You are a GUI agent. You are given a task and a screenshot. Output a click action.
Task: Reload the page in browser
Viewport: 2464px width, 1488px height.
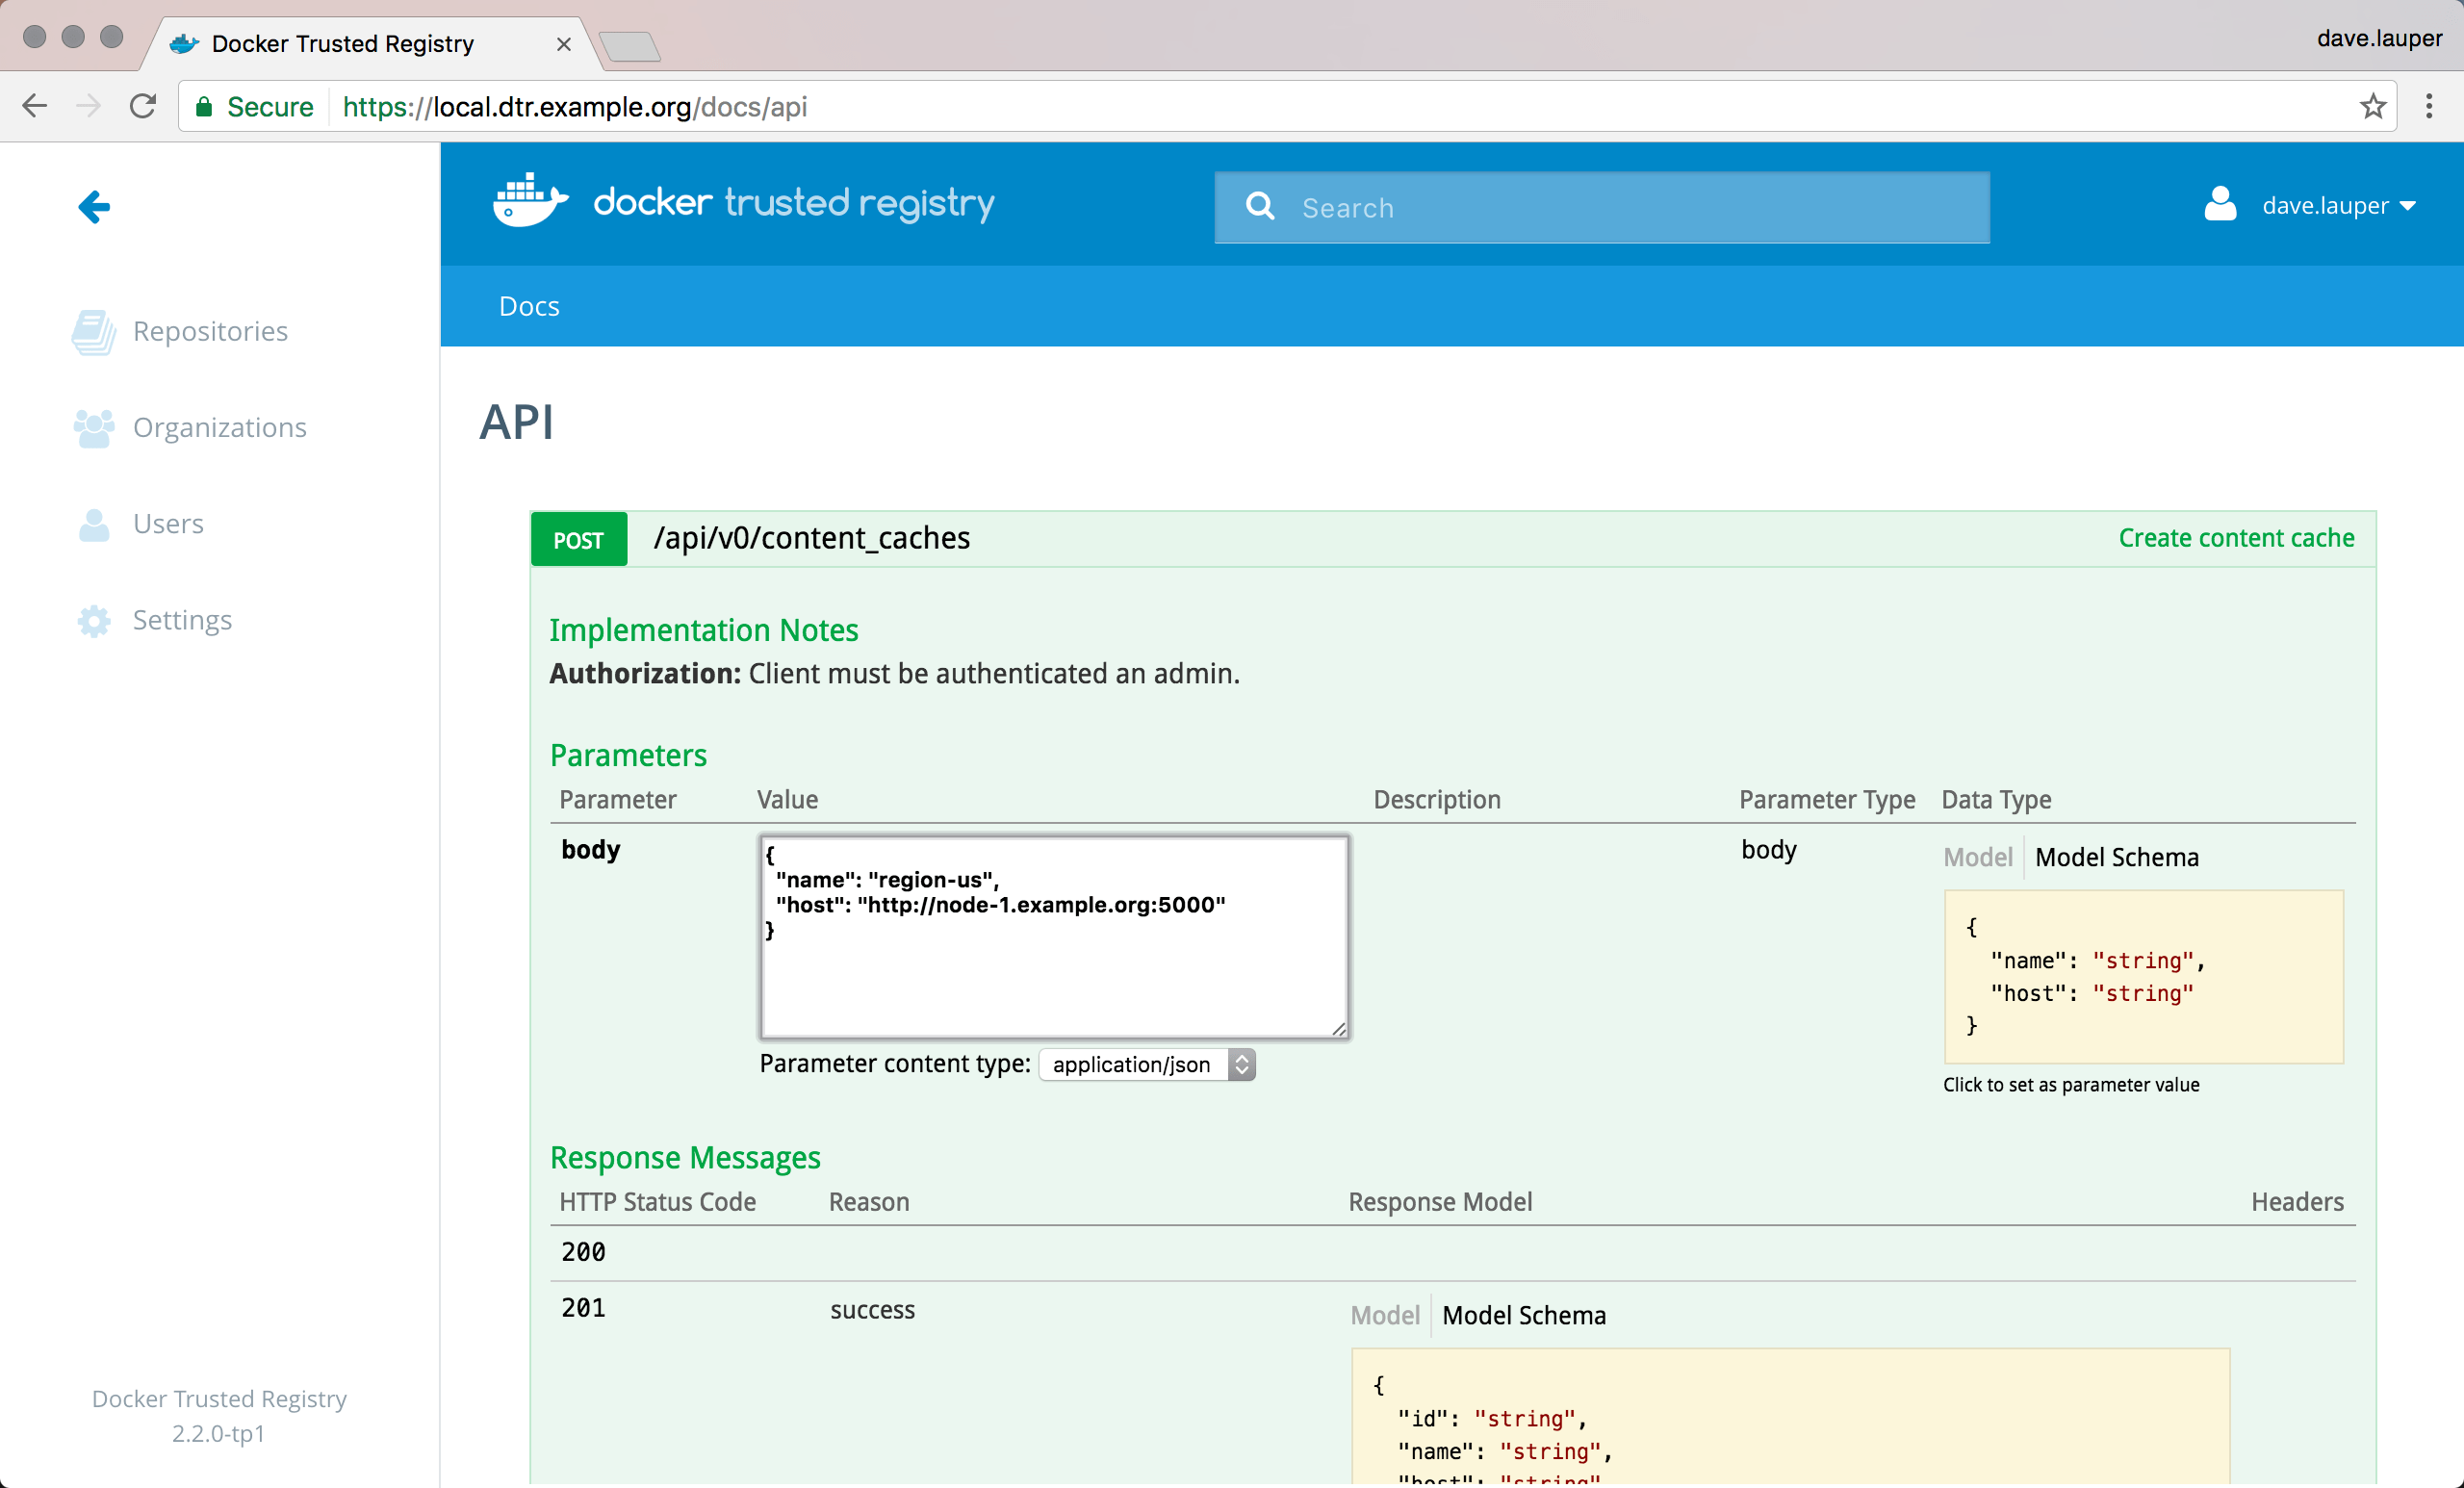[143, 106]
